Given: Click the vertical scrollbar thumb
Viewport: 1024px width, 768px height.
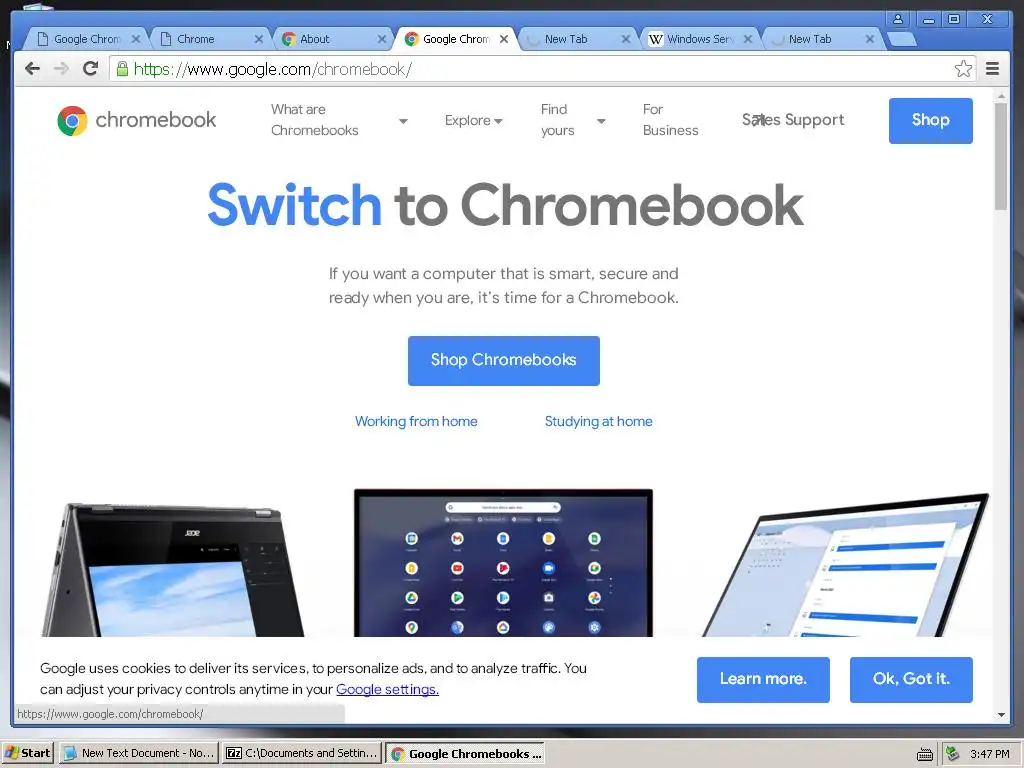Looking at the screenshot, I should click(x=1000, y=156).
